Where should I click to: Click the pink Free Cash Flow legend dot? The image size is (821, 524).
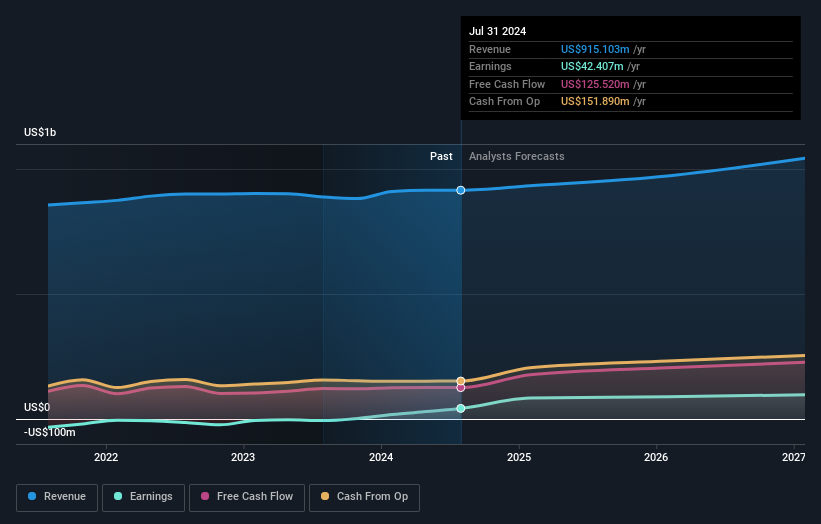[x=205, y=496]
